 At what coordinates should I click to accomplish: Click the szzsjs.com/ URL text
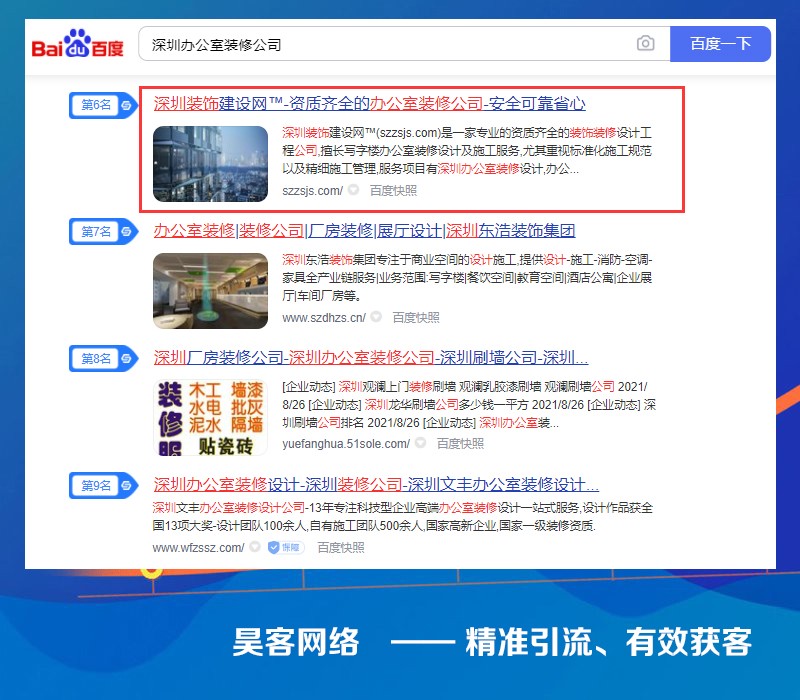(x=312, y=191)
